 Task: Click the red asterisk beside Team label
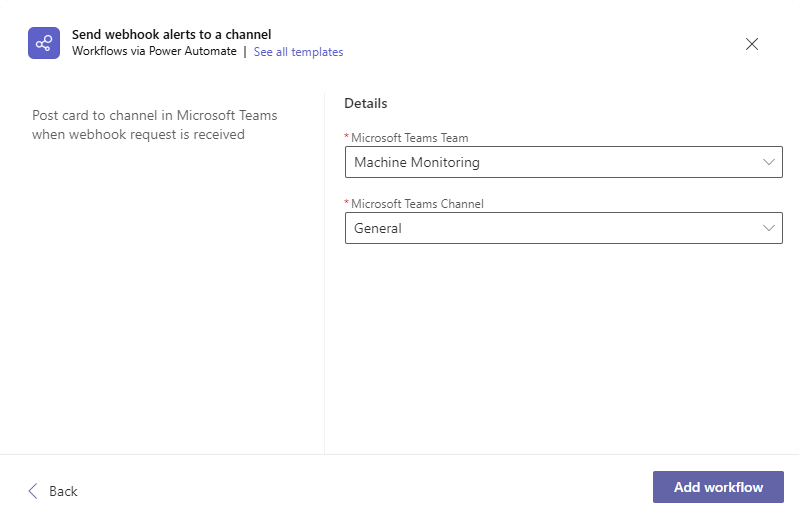coord(347,136)
